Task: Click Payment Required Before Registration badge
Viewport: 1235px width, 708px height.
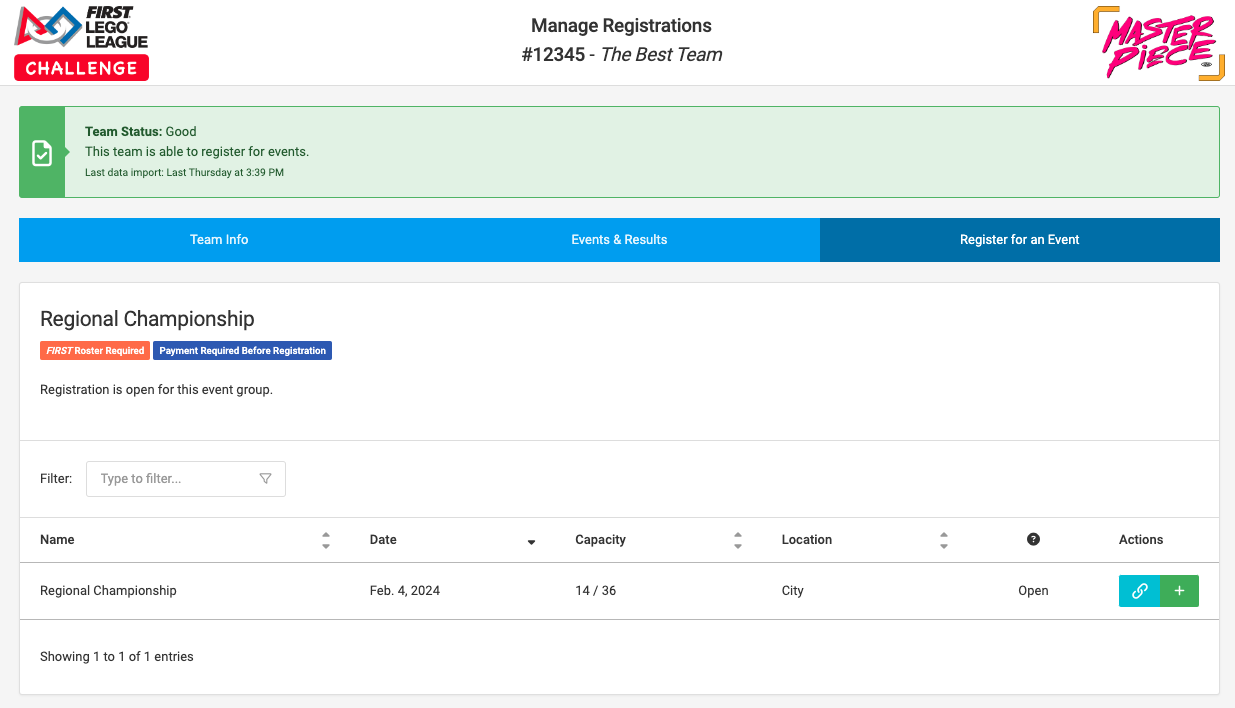Action: coord(242,351)
